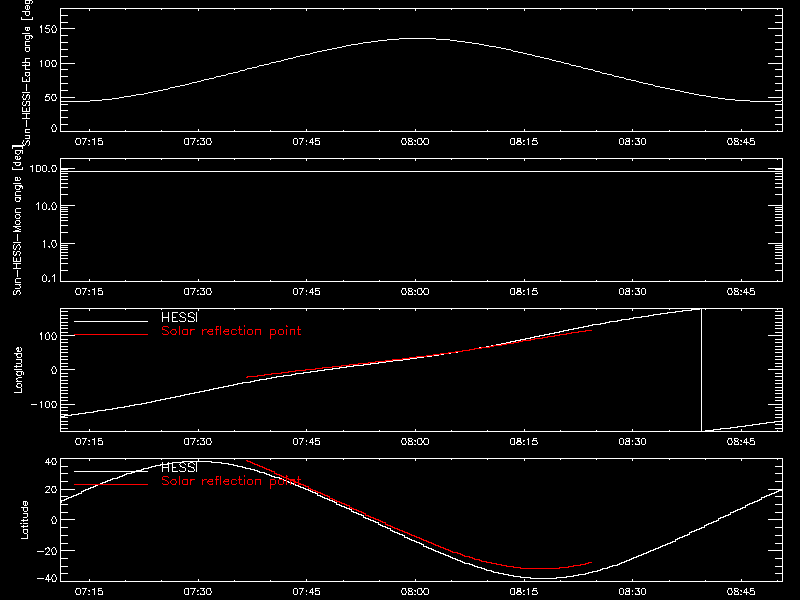Click the Longitude axis title
This screenshot has width=800, height=600.
(x=18, y=370)
